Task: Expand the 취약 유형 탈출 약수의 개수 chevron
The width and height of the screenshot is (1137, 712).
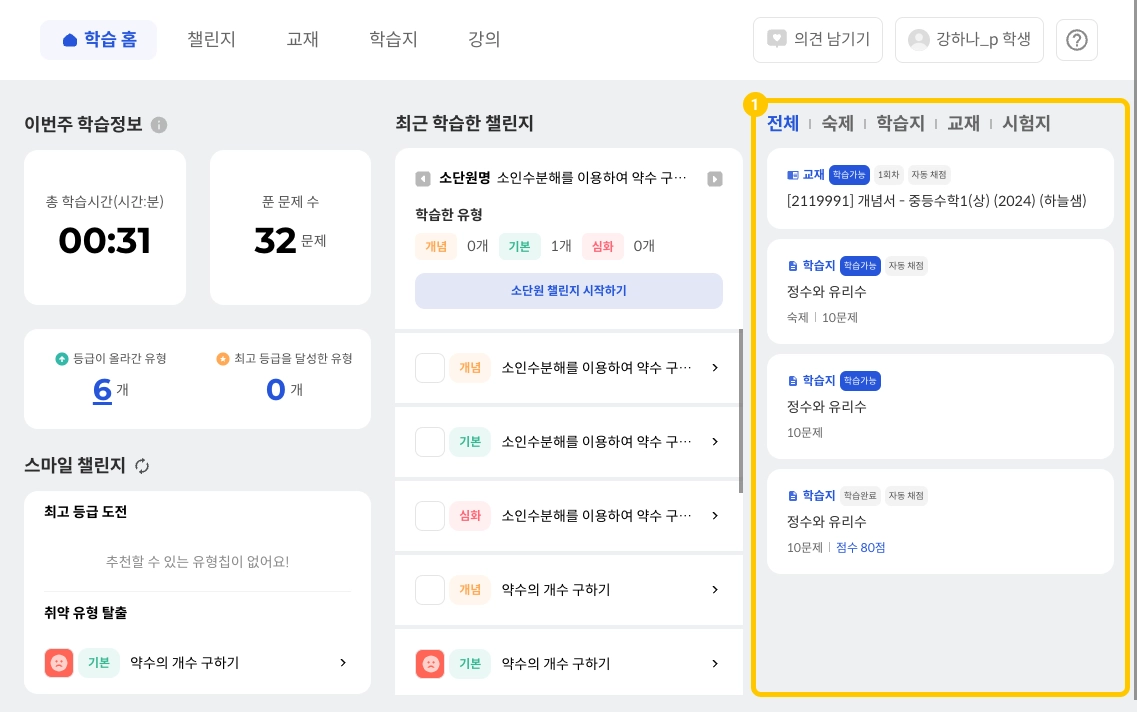Action: (x=343, y=663)
